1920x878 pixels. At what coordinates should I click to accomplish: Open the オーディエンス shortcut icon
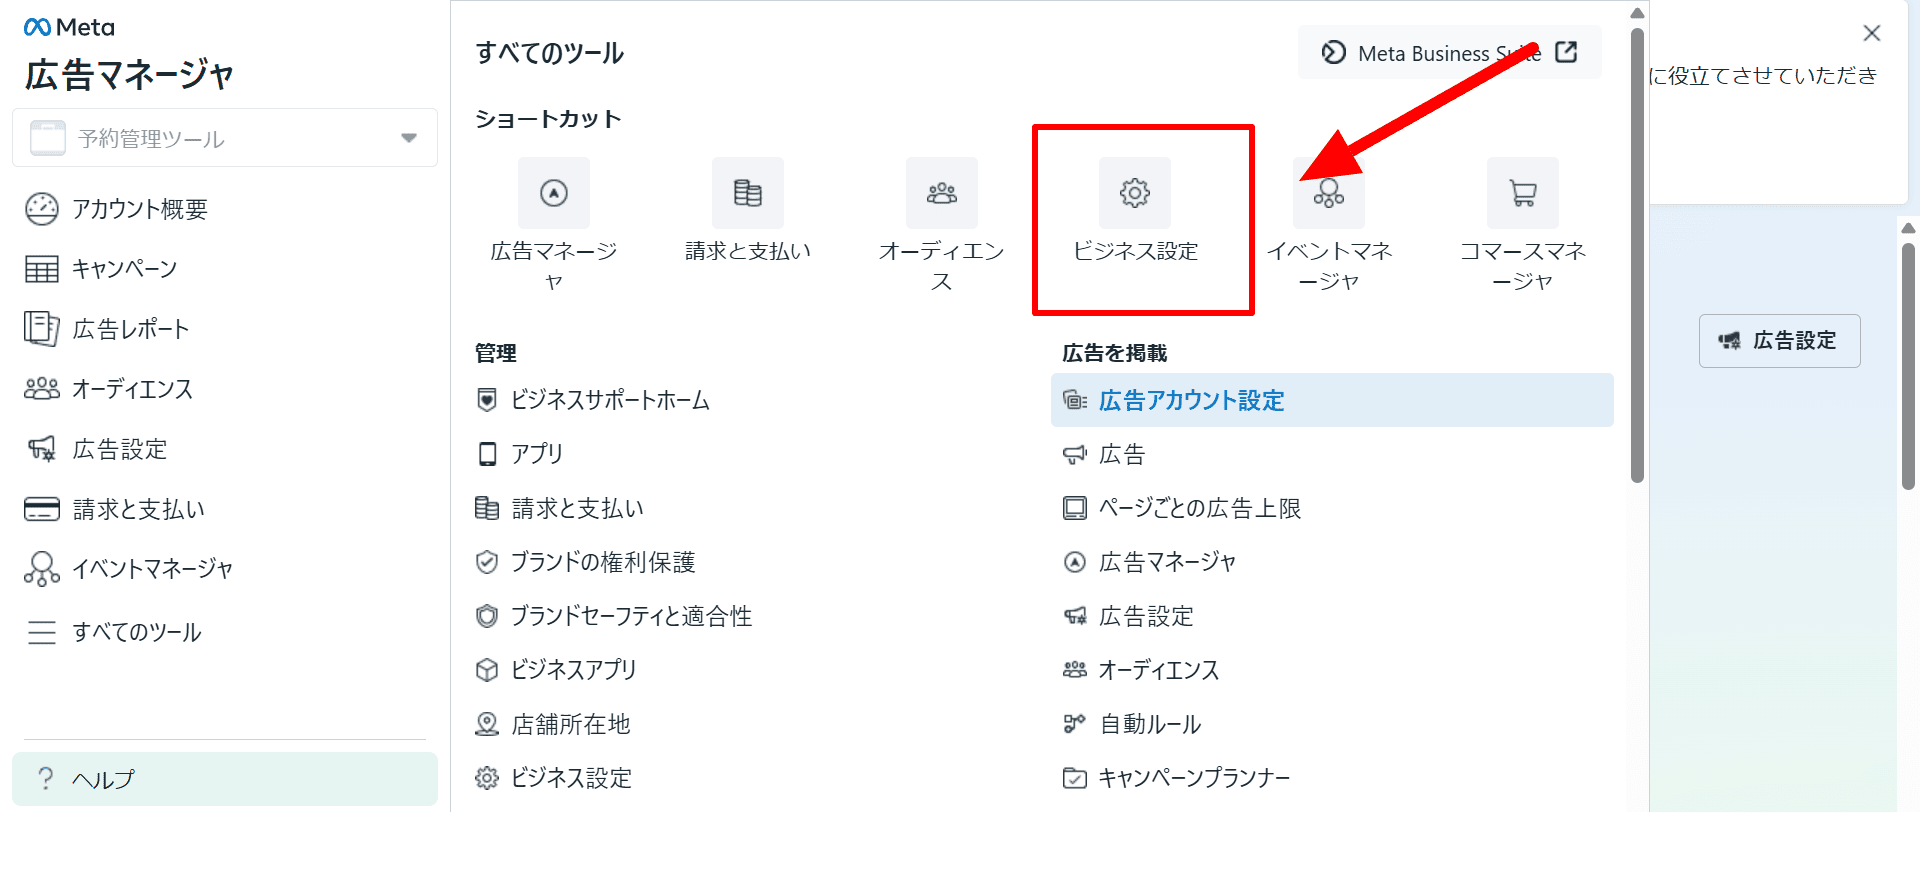942,193
